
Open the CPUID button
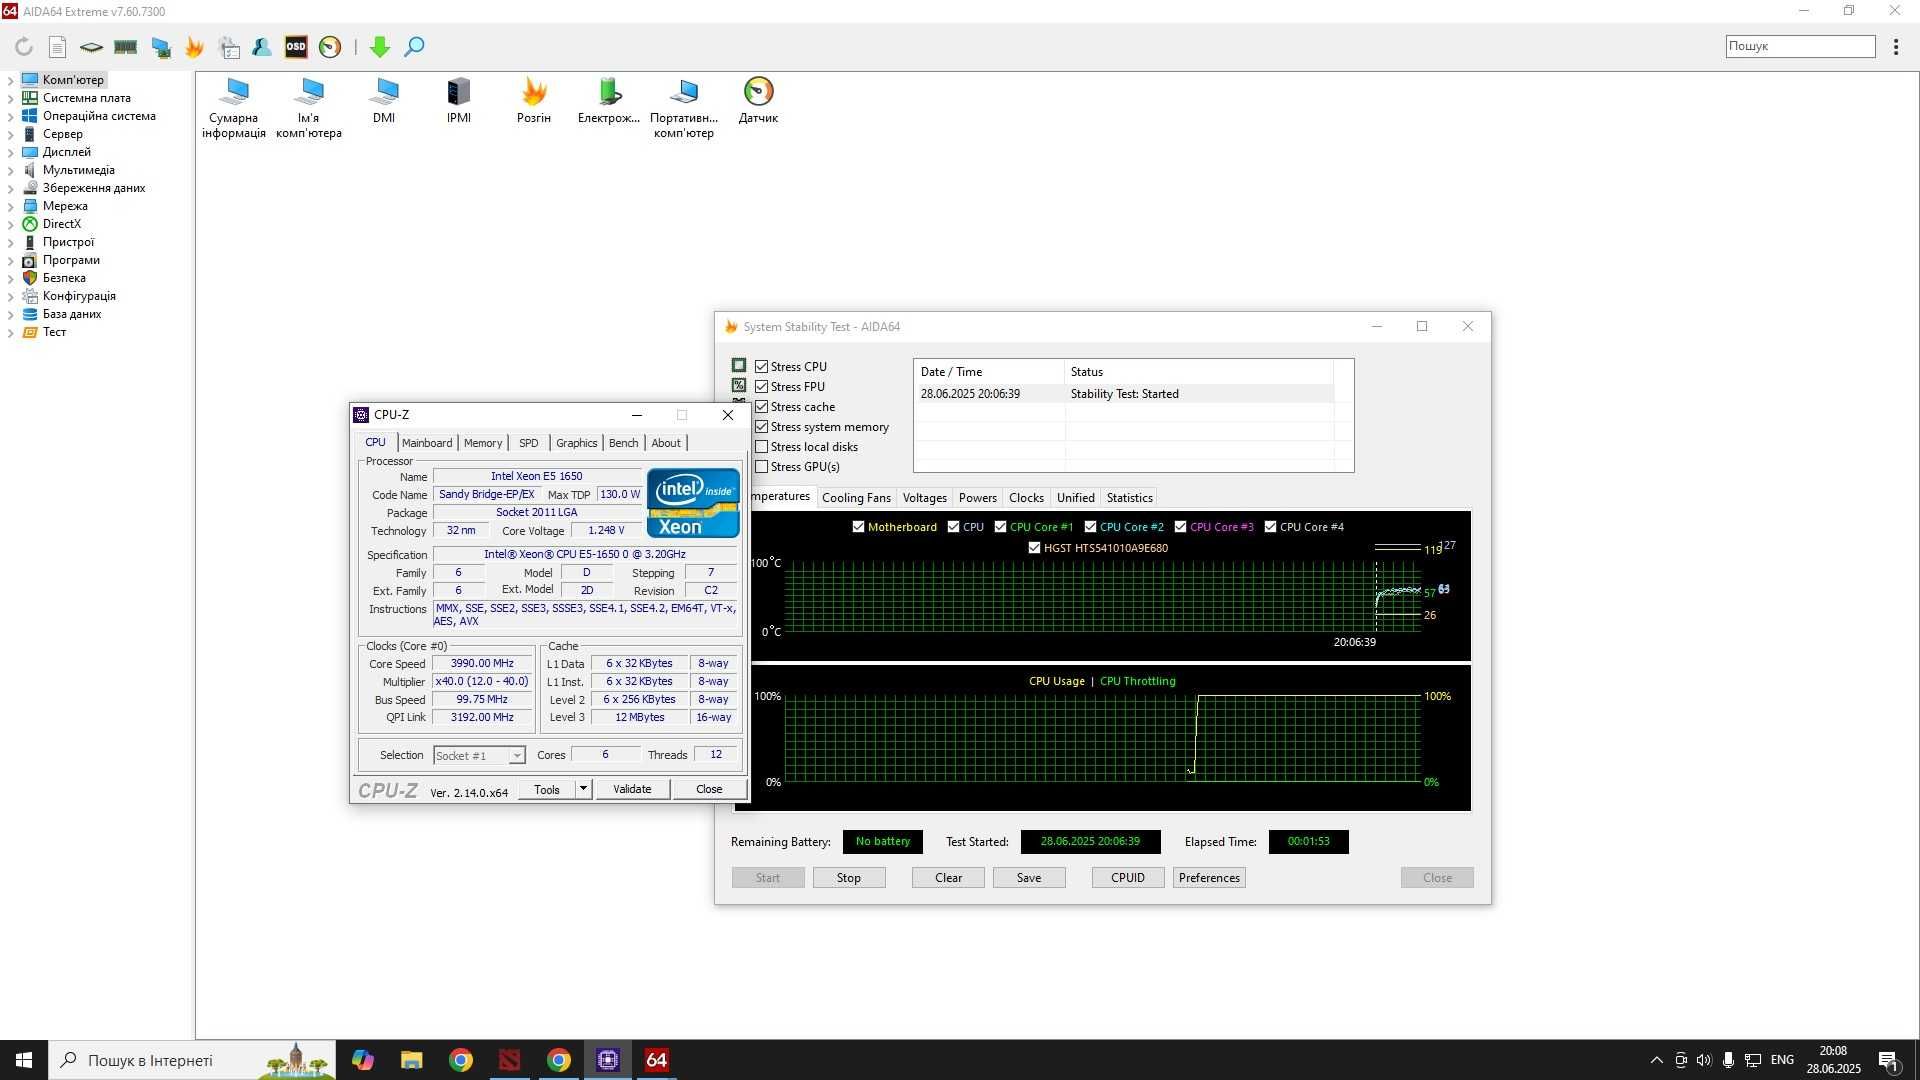pos(1128,878)
